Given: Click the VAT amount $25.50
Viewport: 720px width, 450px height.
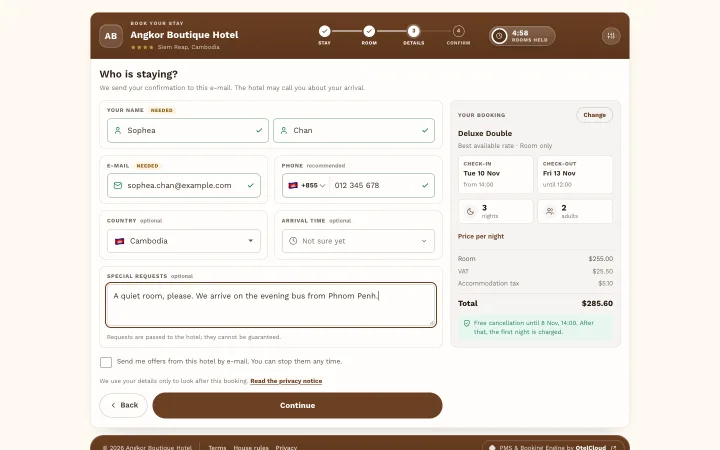Looking at the screenshot, I should coord(602,271).
